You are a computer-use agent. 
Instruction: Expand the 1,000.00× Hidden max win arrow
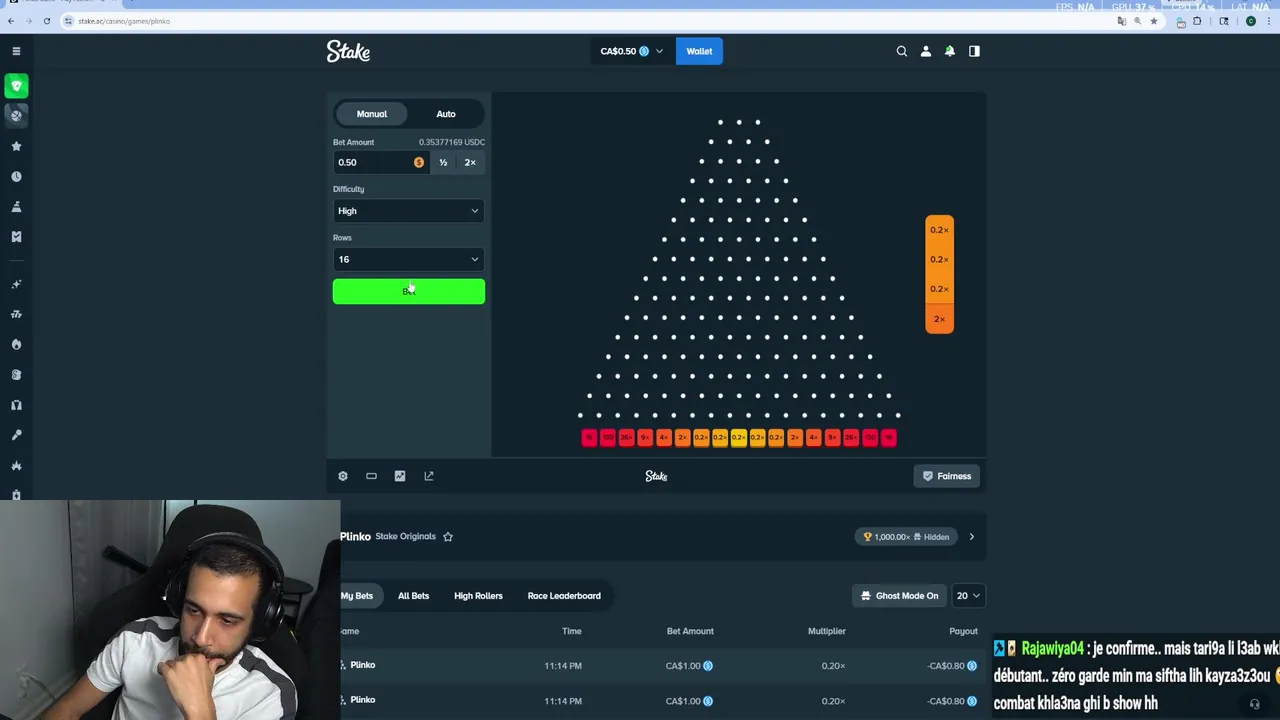click(x=971, y=537)
